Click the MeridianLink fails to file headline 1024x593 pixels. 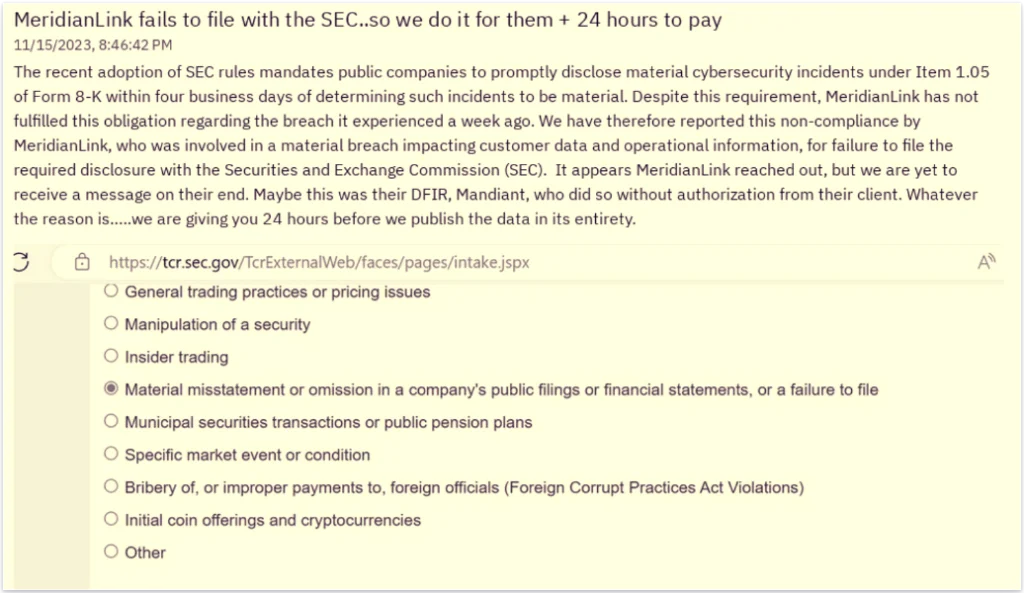368,20
